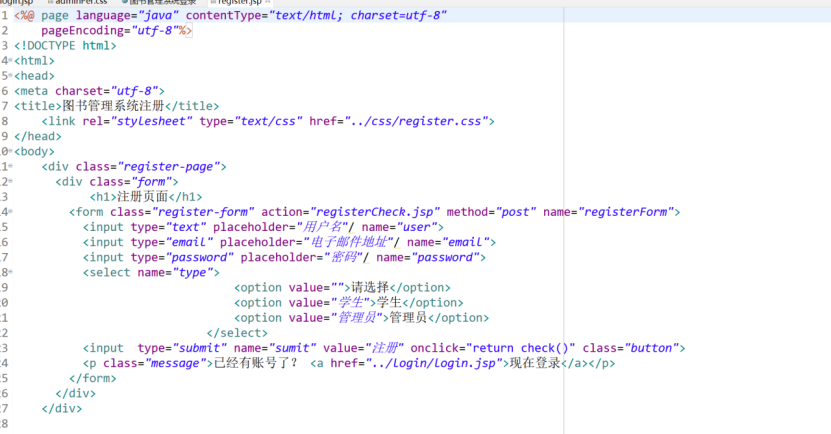Image resolution: width=831 pixels, height=434 pixels.
Task: Click the "text/html; charset=utf-8" contentType value
Action: pos(358,15)
